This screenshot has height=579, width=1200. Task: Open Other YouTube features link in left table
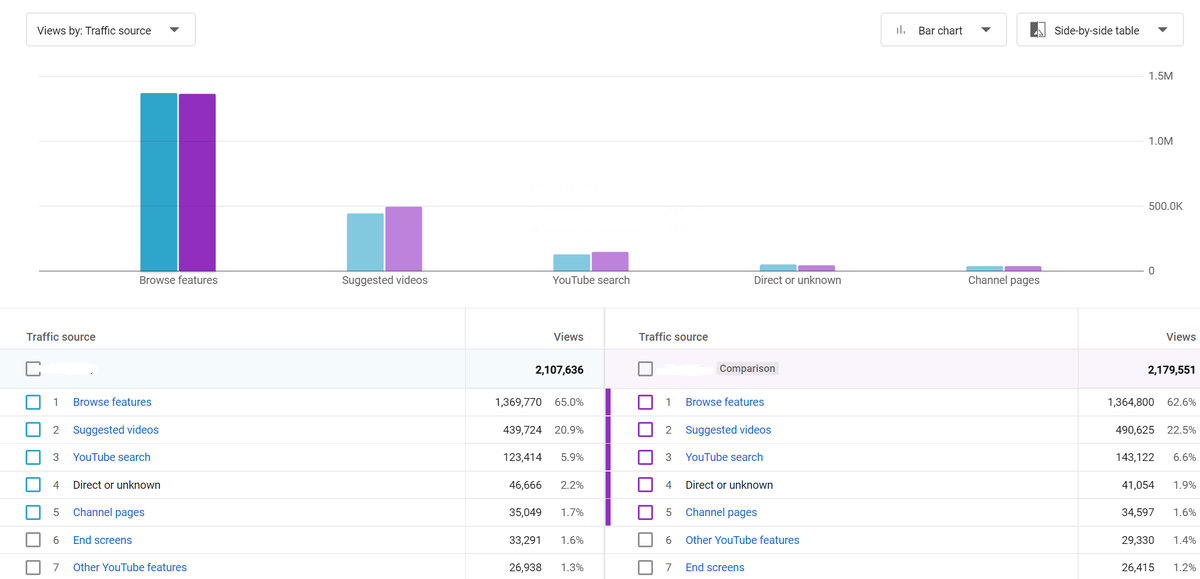coord(130,567)
